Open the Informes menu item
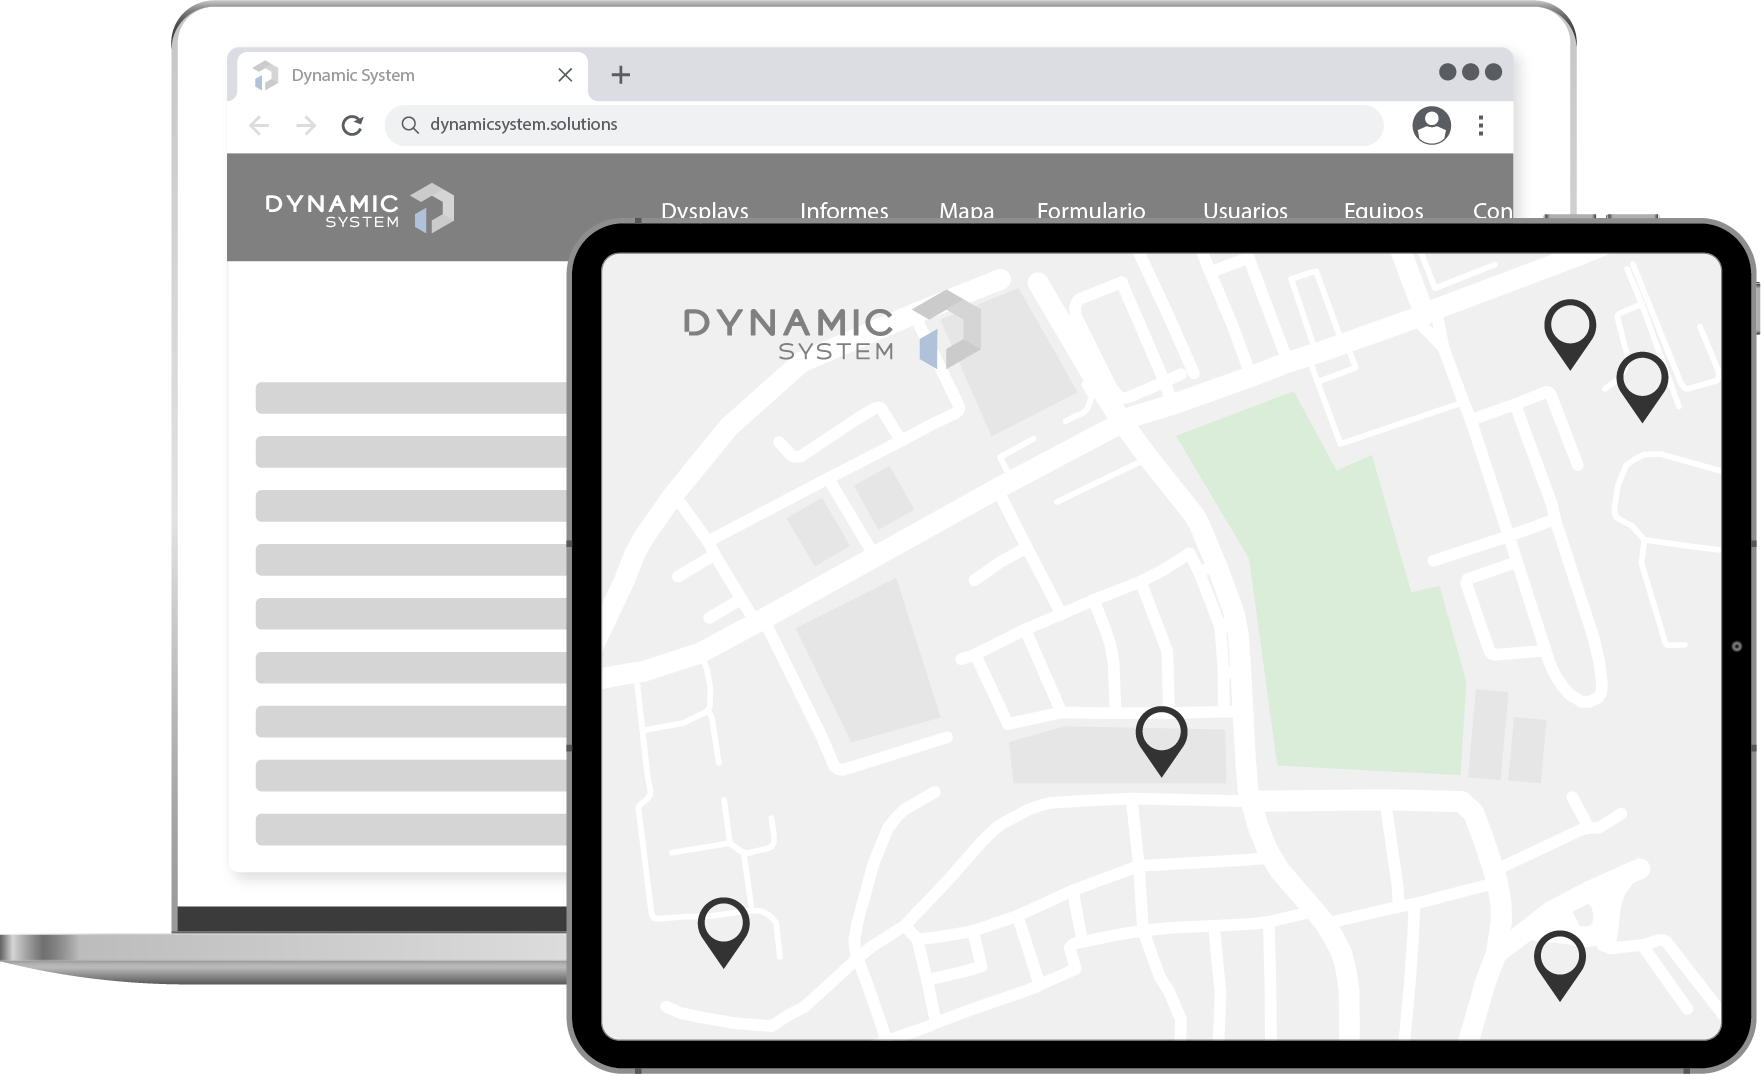 844,209
